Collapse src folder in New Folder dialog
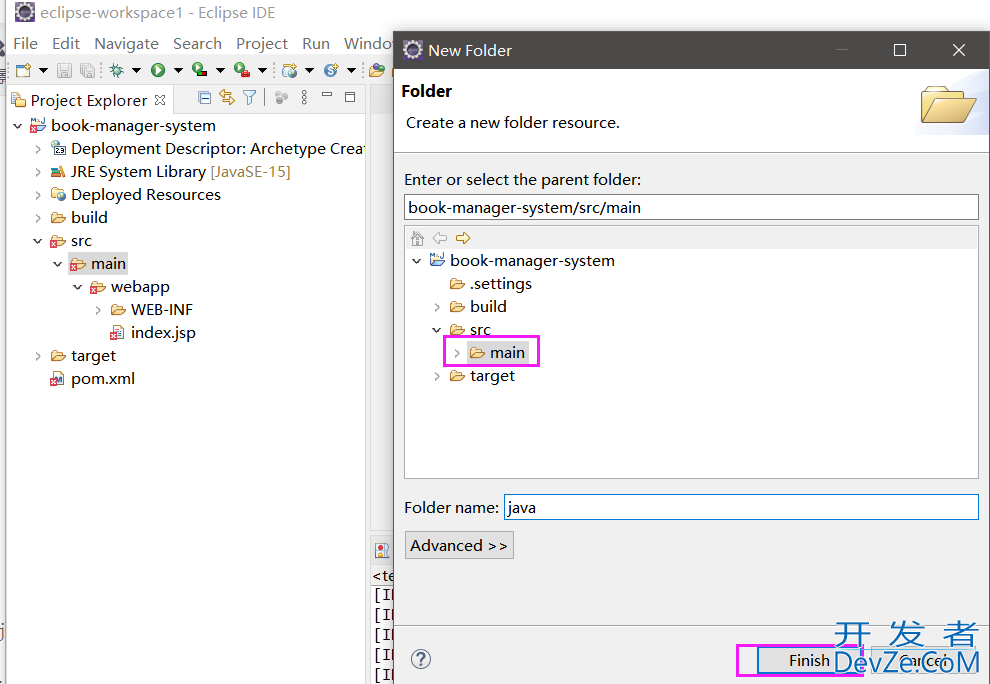Viewport: 990px width, 684px height. [436, 330]
